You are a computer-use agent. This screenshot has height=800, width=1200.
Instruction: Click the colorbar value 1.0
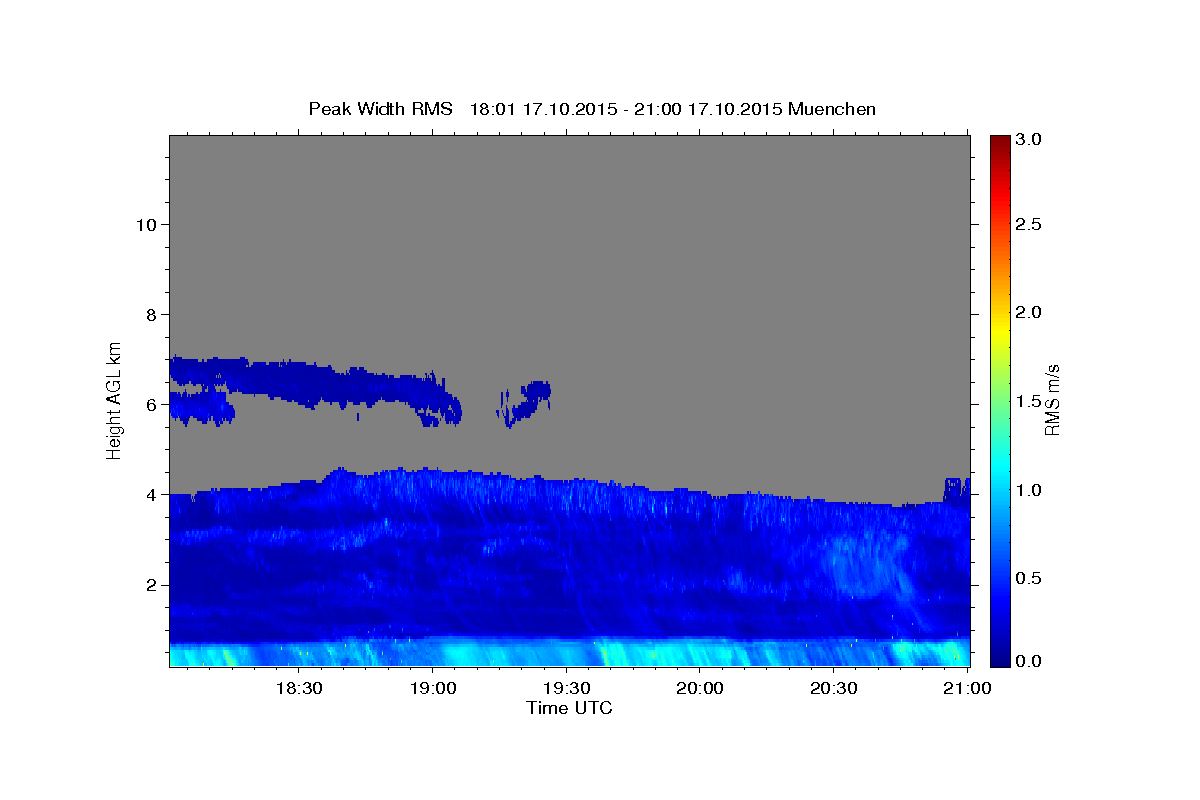tap(1029, 489)
